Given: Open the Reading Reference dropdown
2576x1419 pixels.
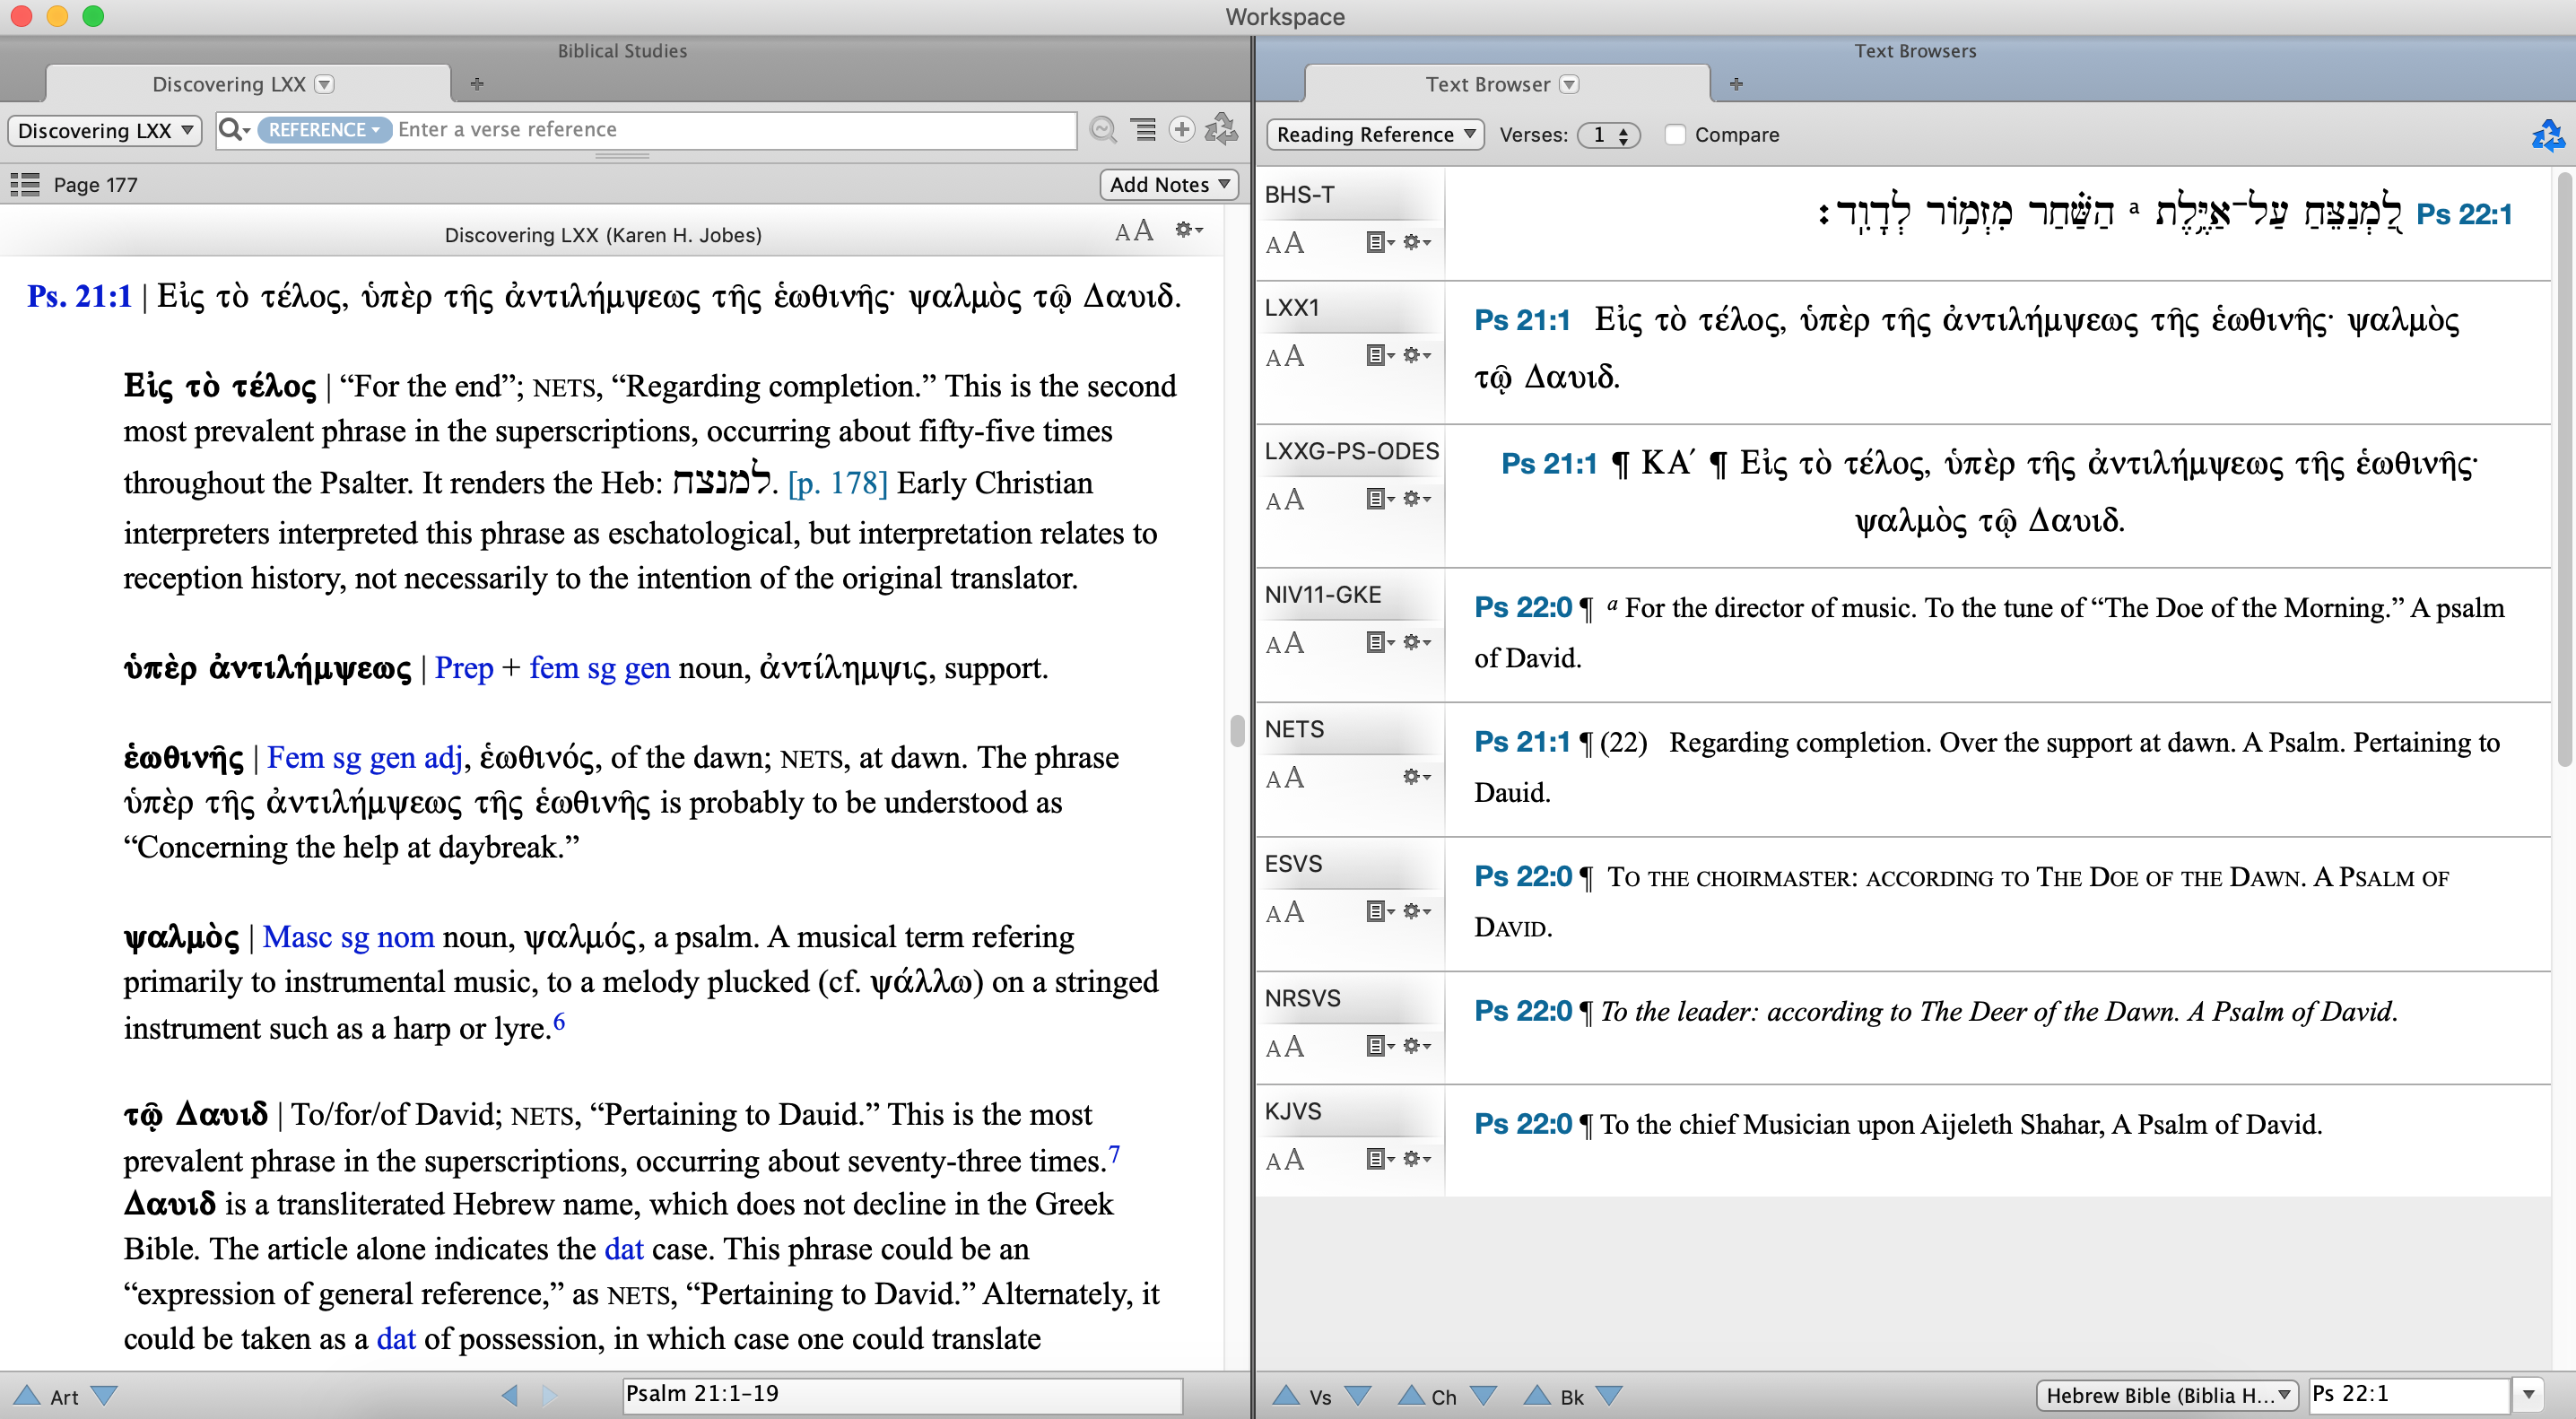Looking at the screenshot, I should pos(1374,134).
